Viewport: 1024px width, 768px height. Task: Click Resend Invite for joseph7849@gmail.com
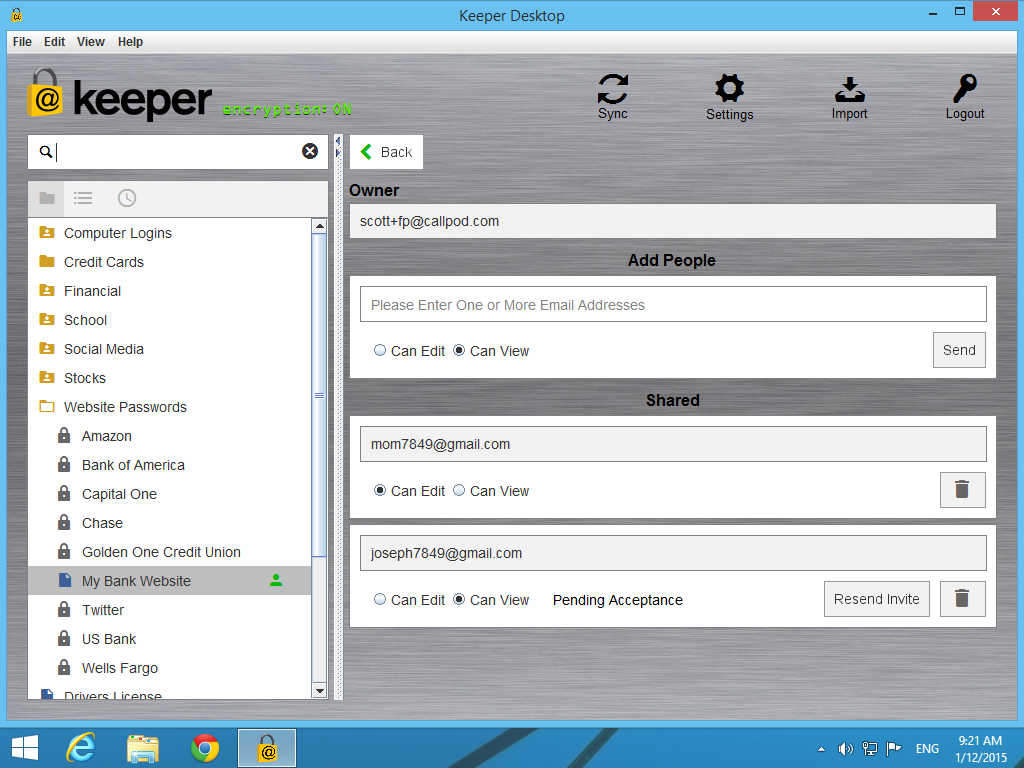tap(876, 599)
